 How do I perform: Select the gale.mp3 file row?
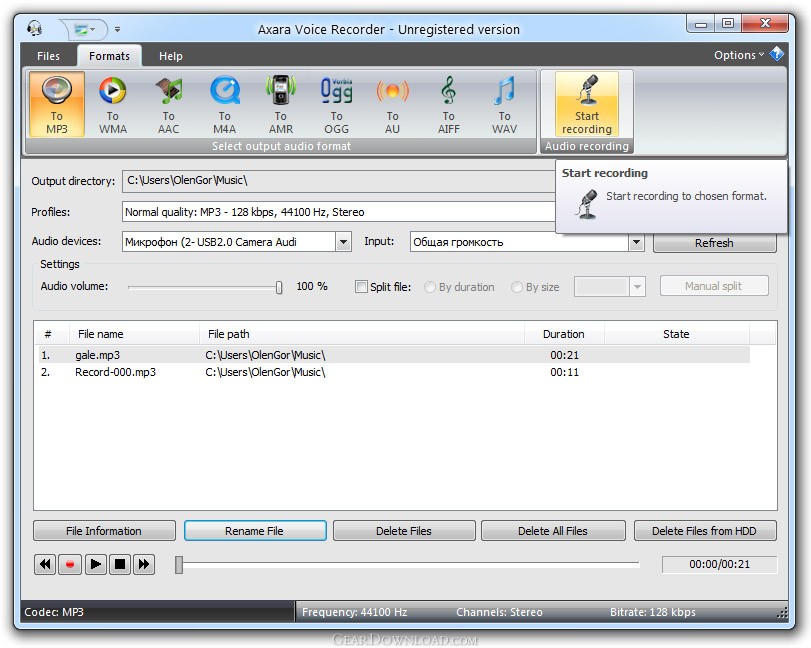[393, 355]
